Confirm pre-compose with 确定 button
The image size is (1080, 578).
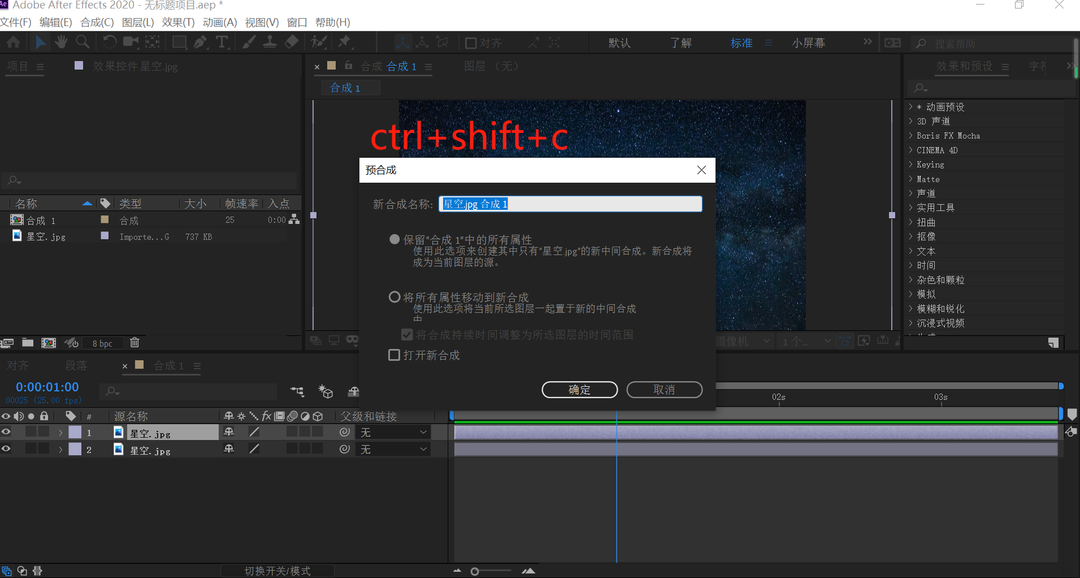point(580,390)
